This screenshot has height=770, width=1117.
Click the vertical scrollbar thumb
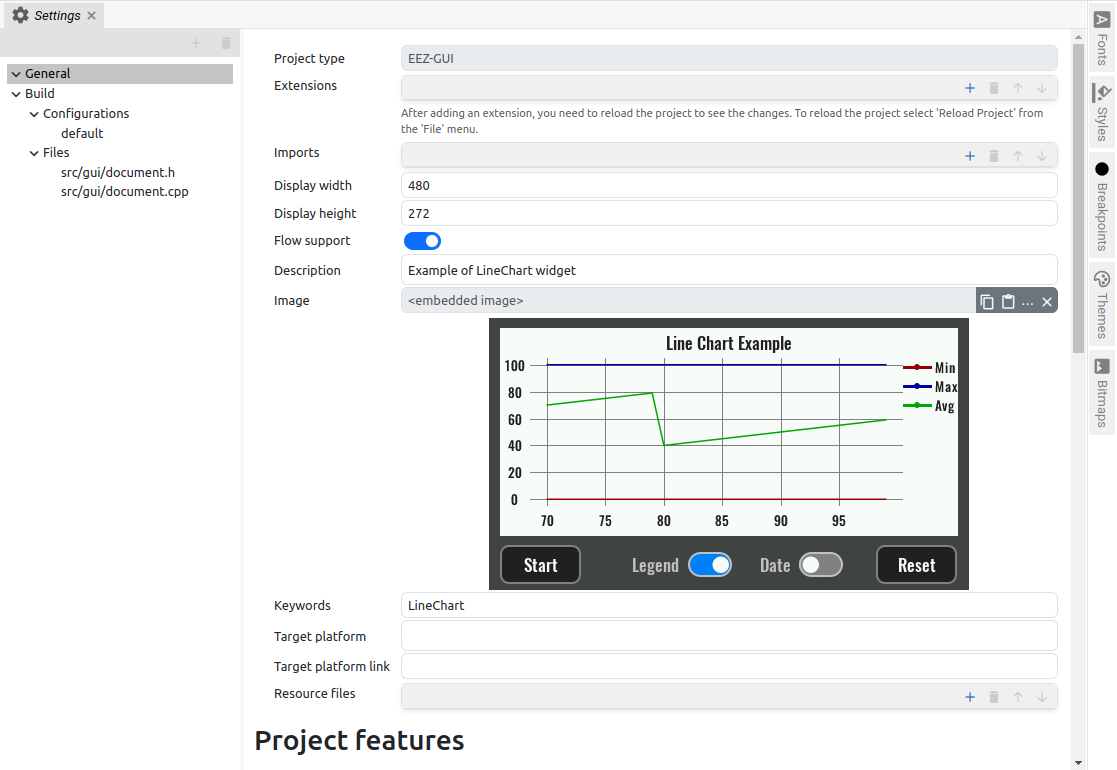click(1078, 197)
